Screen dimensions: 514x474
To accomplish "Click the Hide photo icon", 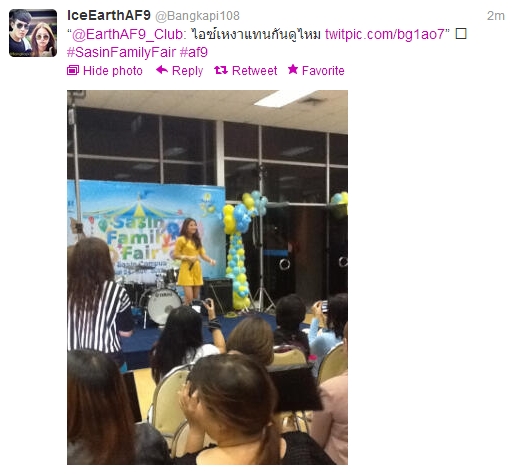I will click(x=73, y=70).
